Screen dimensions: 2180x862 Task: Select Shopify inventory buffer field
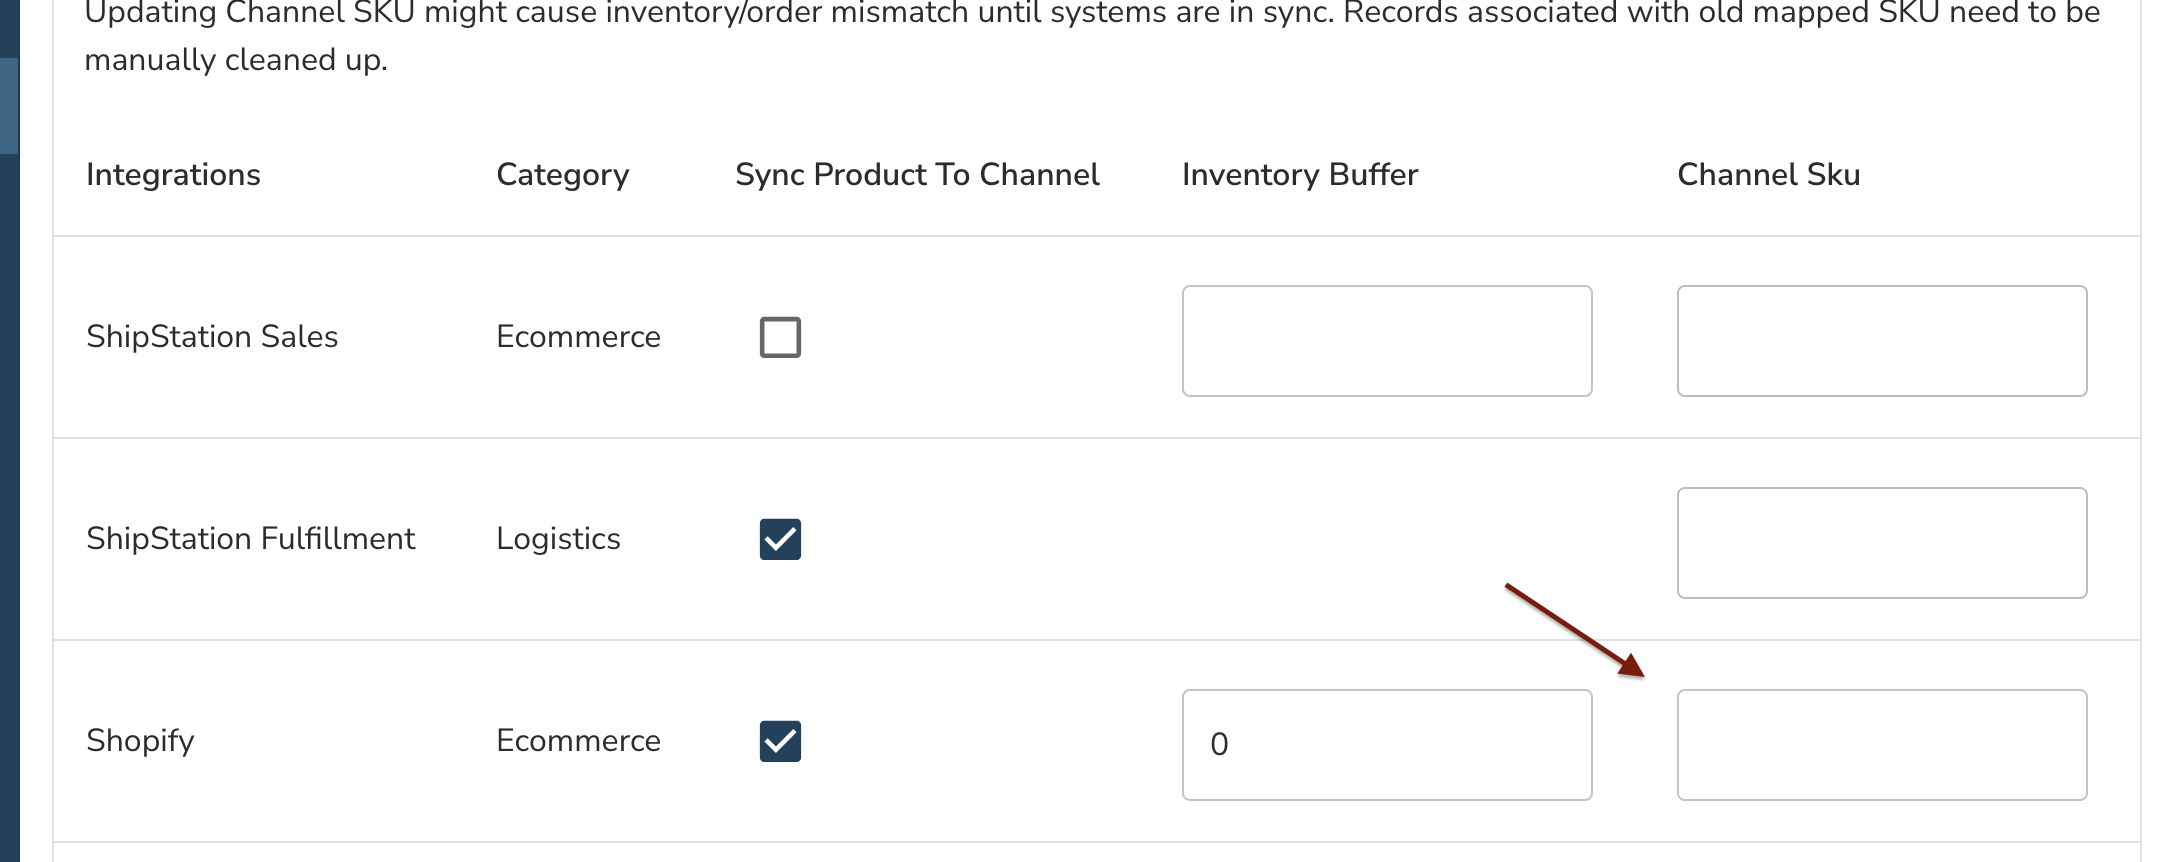coord(1386,745)
